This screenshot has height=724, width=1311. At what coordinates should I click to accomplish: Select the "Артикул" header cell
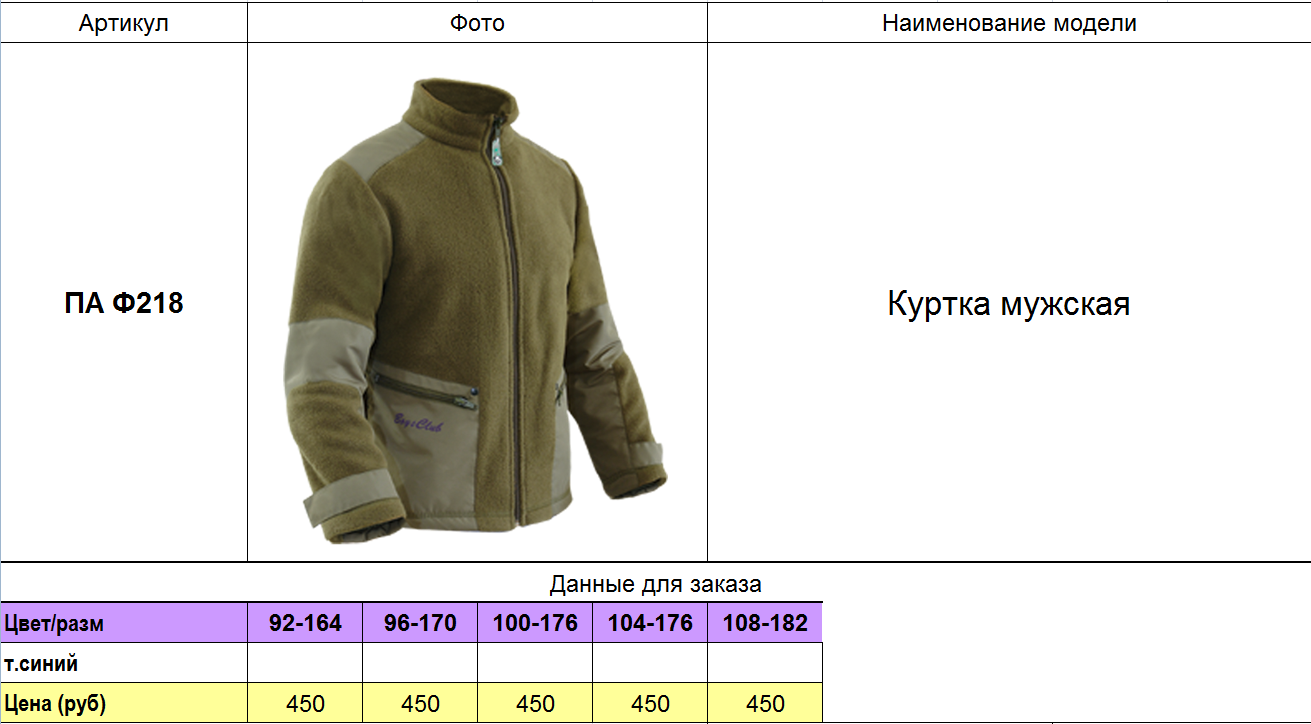[x=123, y=23]
